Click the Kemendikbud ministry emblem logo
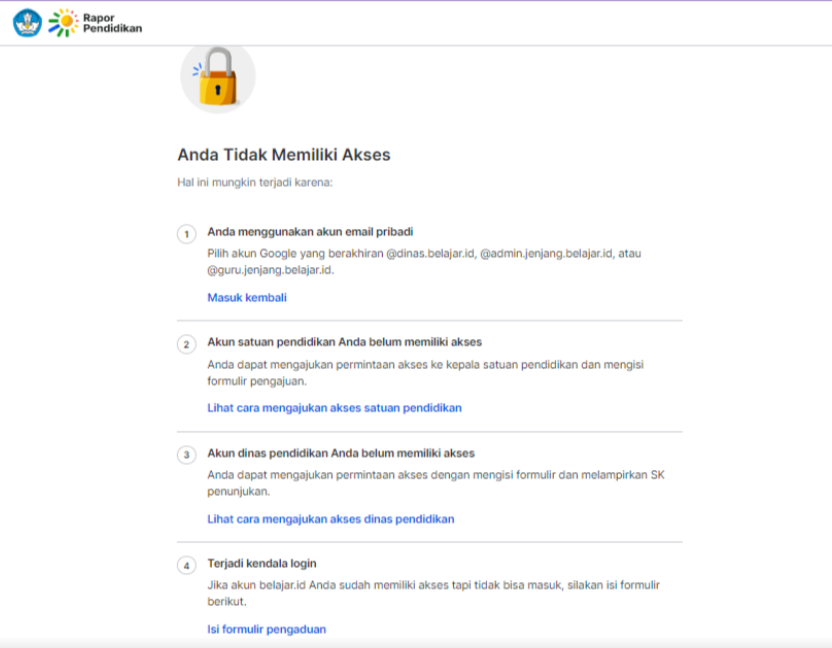 (27, 23)
